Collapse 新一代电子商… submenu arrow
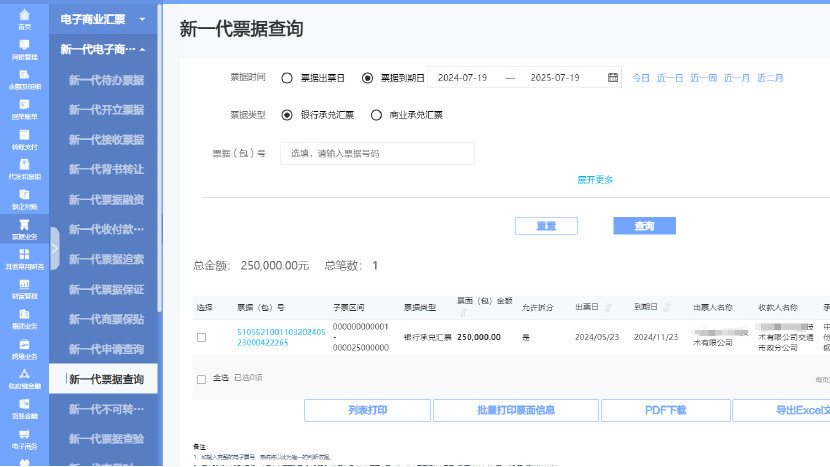 click(x=142, y=49)
